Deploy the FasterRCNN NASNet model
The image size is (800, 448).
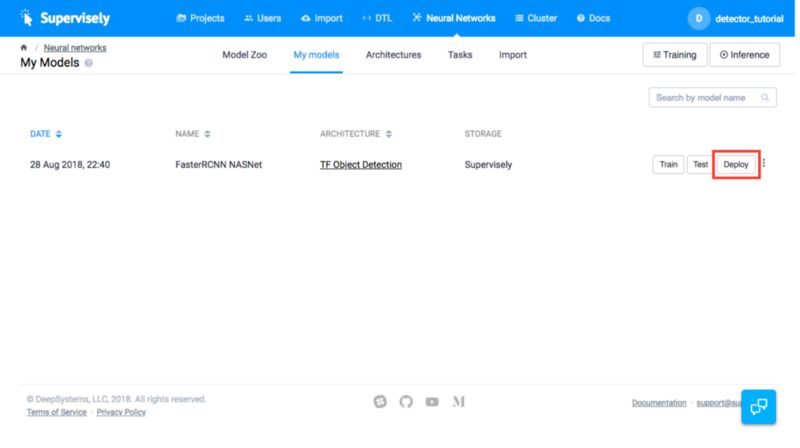coord(735,164)
